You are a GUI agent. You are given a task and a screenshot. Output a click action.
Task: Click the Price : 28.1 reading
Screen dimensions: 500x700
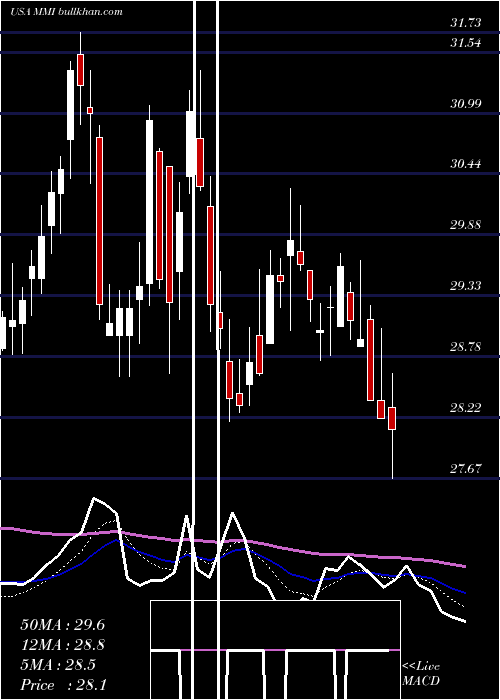tap(63, 684)
